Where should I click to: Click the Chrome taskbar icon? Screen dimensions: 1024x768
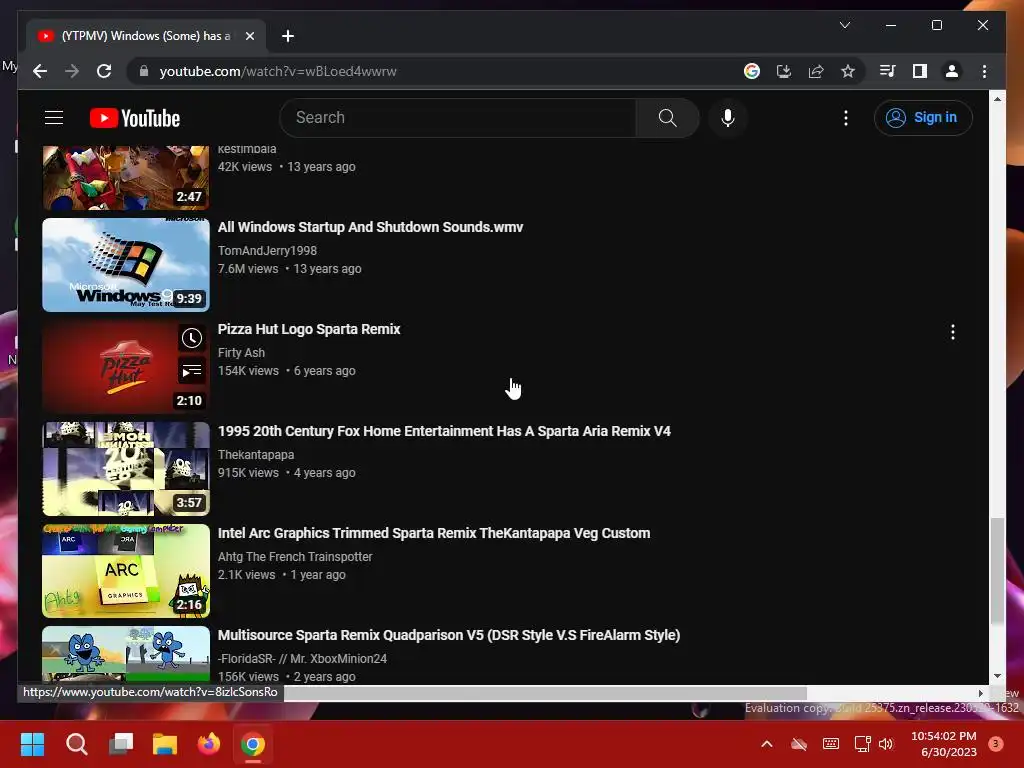253,744
